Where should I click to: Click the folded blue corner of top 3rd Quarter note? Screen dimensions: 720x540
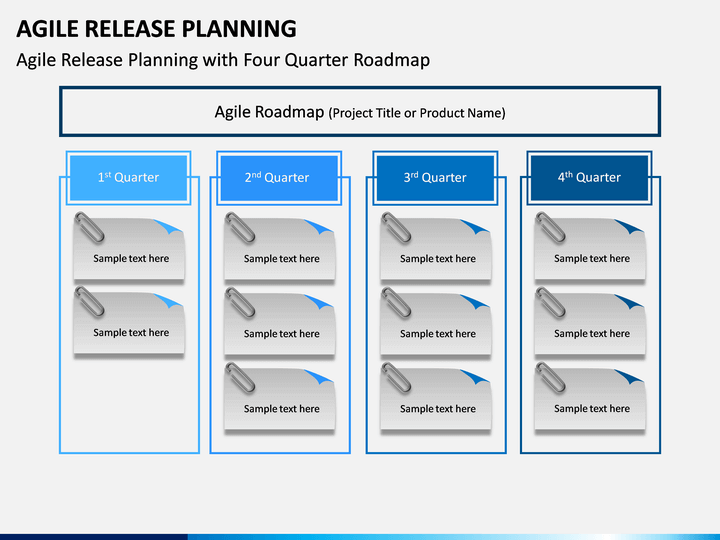click(476, 227)
